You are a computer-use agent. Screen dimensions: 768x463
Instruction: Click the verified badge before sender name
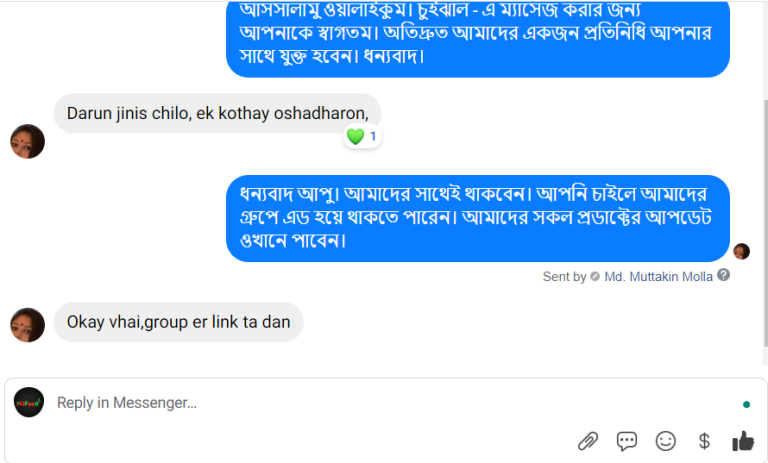pos(595,276)
